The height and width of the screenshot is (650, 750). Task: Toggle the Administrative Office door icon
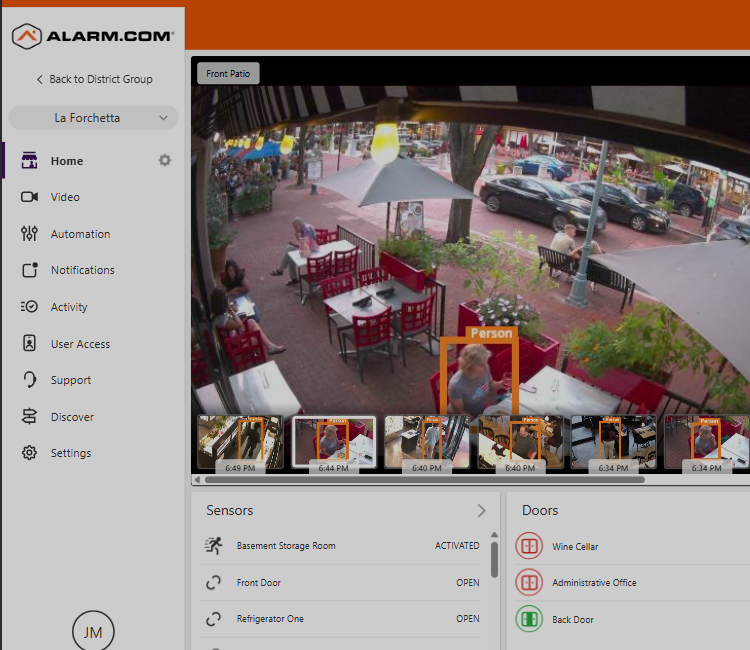(x=529, y=583)
